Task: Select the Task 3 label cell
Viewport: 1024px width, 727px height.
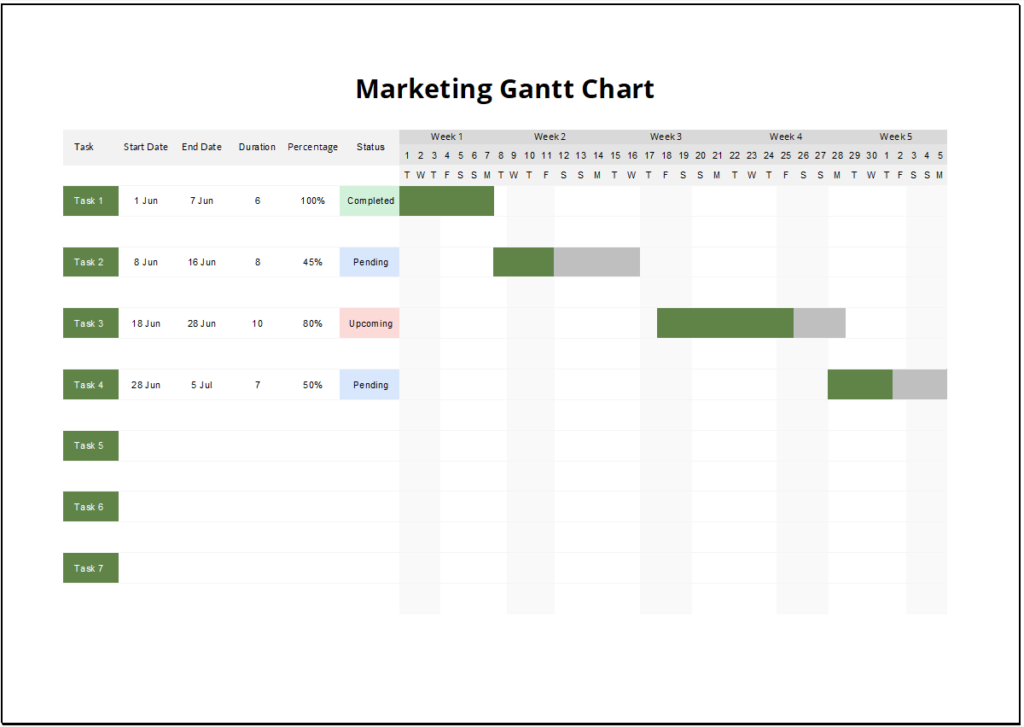Action: pyautogui.click(x=90, y=323)
